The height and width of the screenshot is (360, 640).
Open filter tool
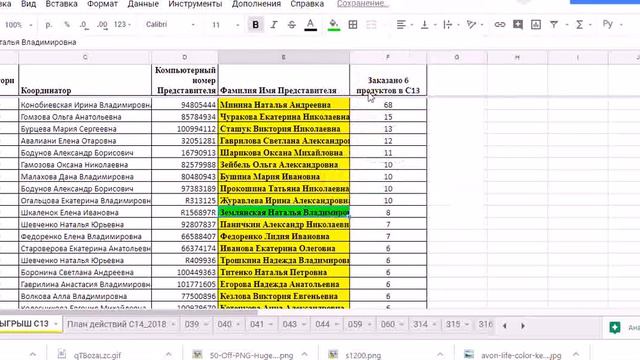coord(554,25)
